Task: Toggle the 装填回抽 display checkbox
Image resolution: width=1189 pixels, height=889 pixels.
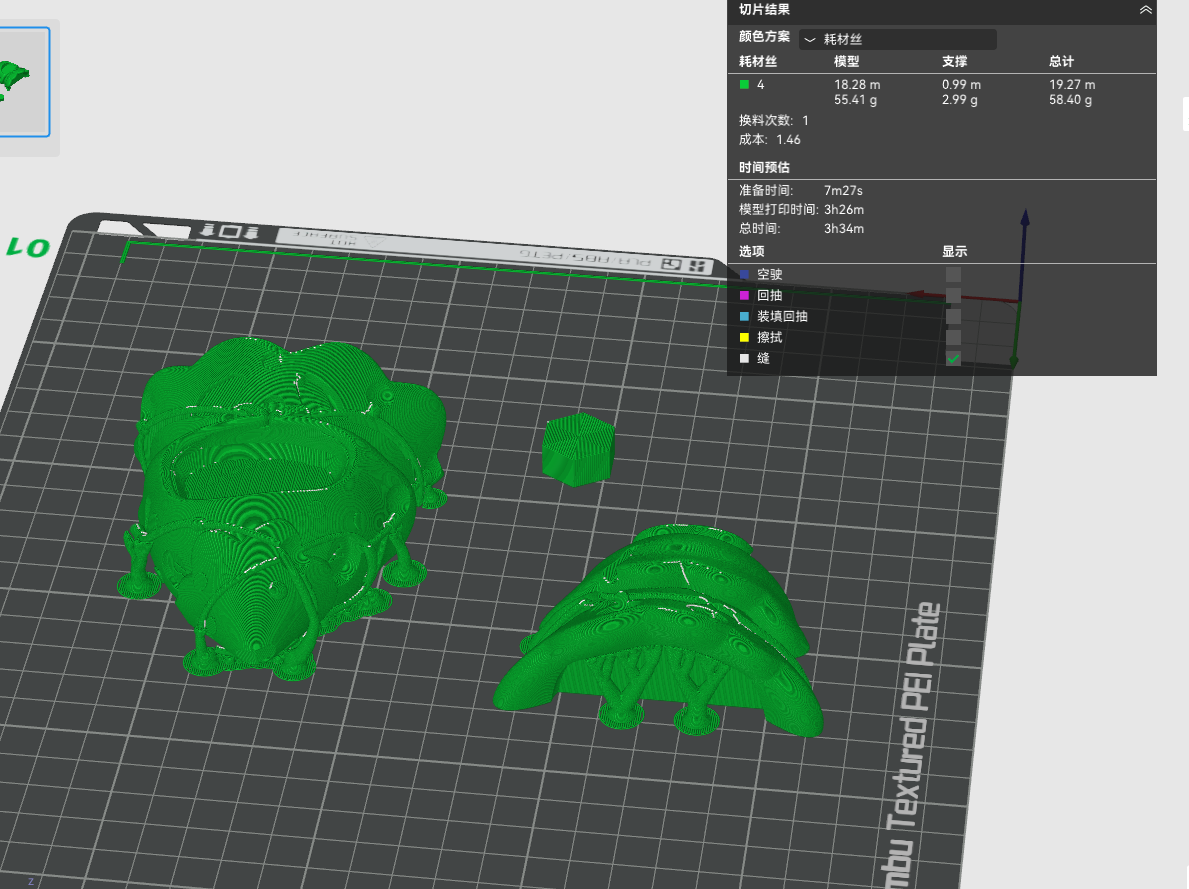Action: tap(953, 316)
